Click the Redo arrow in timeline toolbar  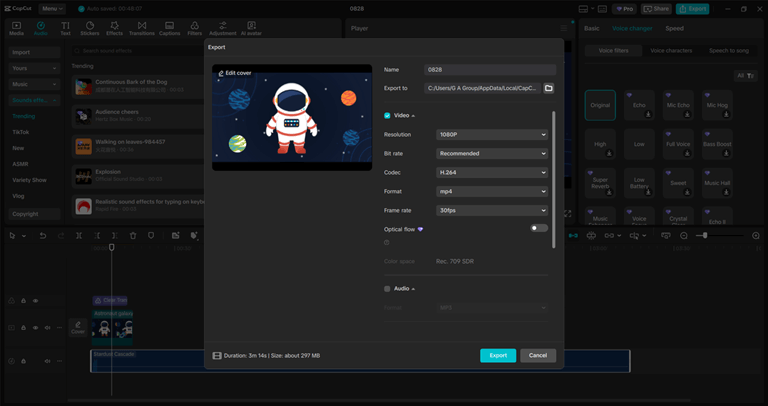click(61, 236)
